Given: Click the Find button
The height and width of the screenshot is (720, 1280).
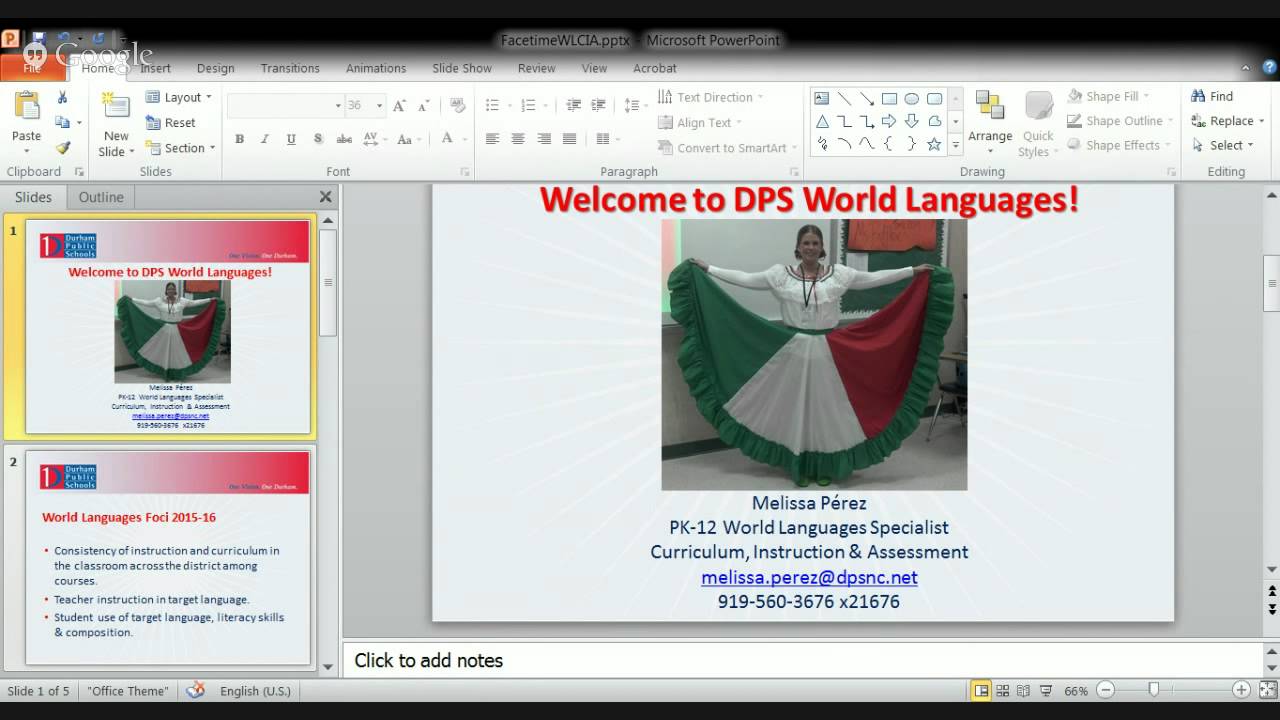Looking at the screenshot, I should pos(1212,96).
